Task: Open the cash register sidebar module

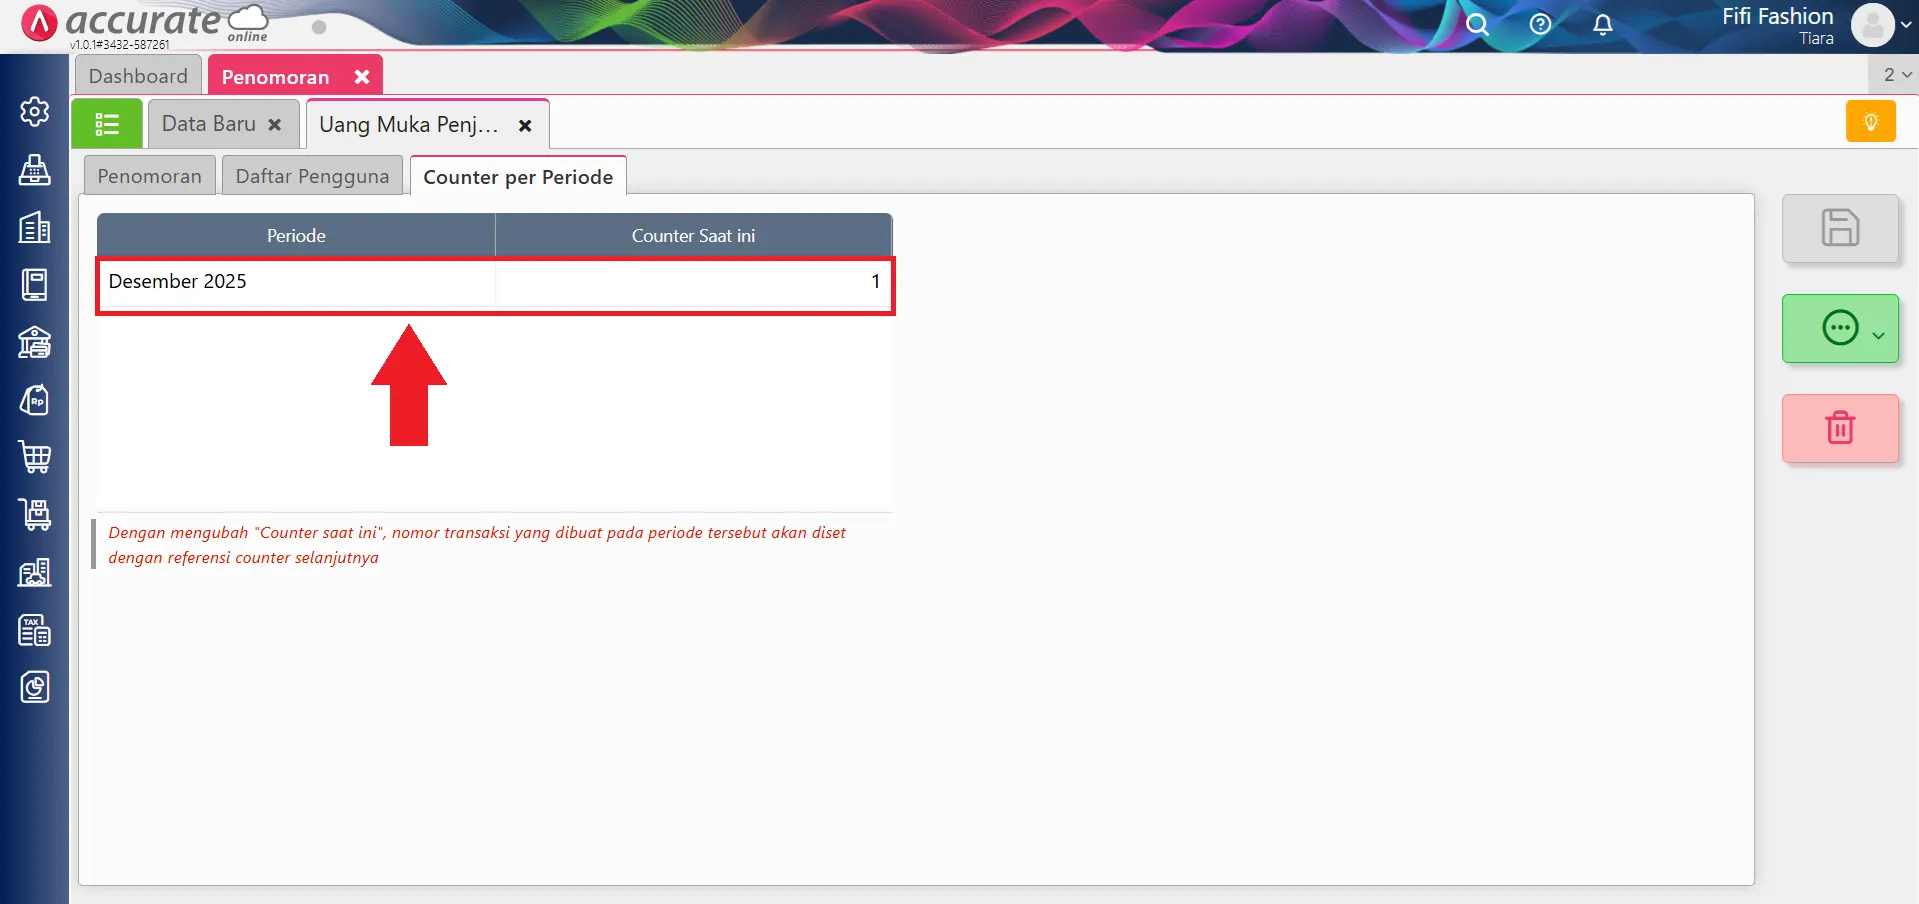Action: [x=35, y=170]
